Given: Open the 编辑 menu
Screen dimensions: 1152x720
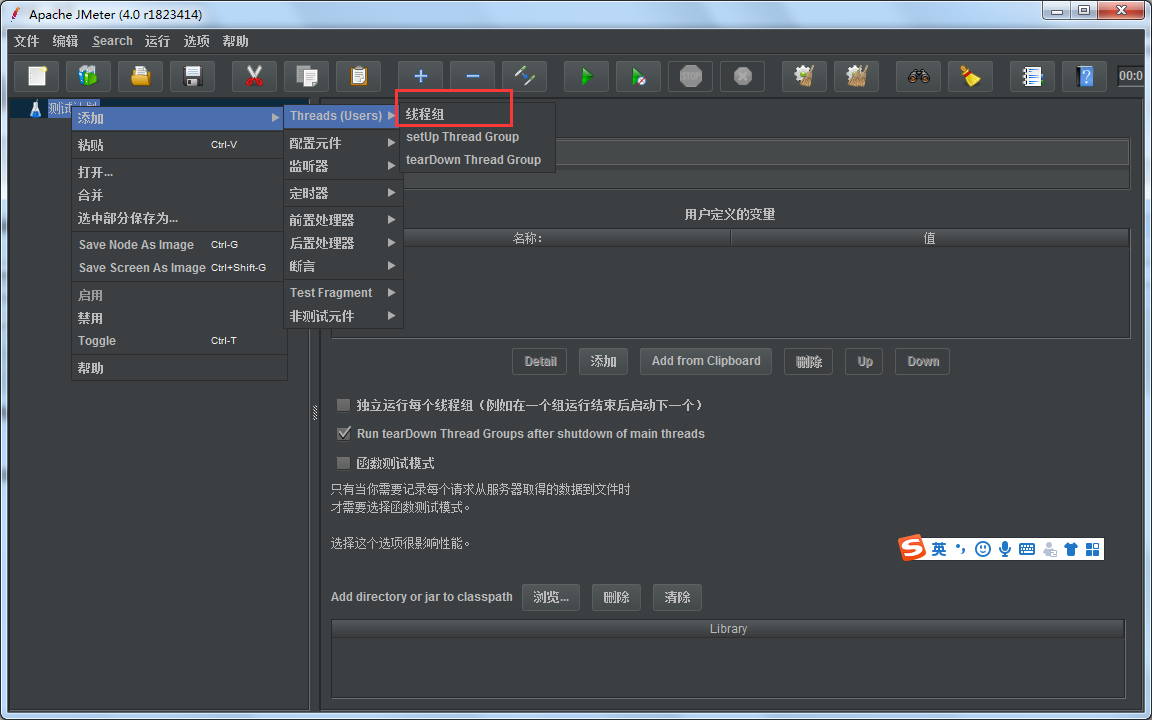Looking at the screenshot, I should coord(65,41).
